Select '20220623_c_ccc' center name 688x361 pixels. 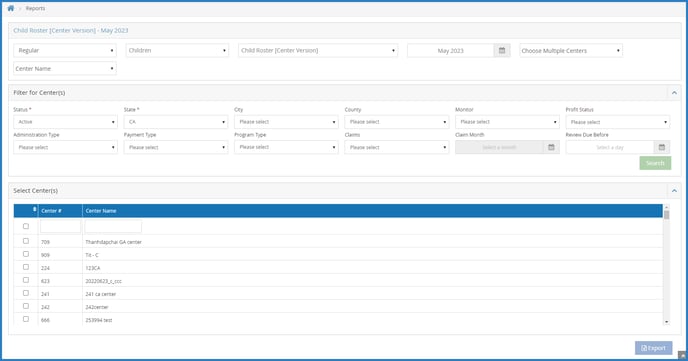104,281
